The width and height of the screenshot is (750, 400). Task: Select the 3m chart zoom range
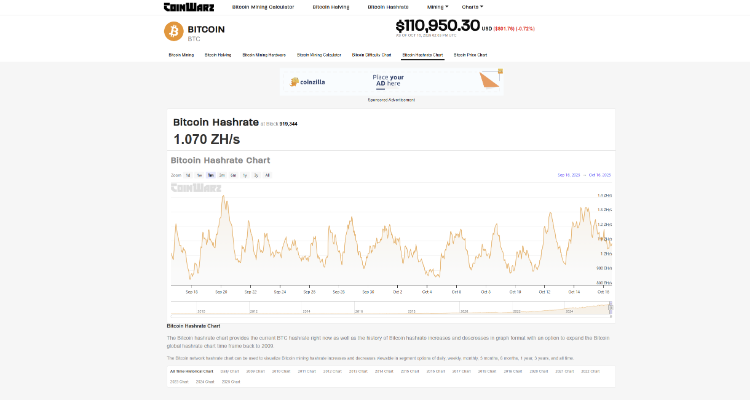(222, 175)
